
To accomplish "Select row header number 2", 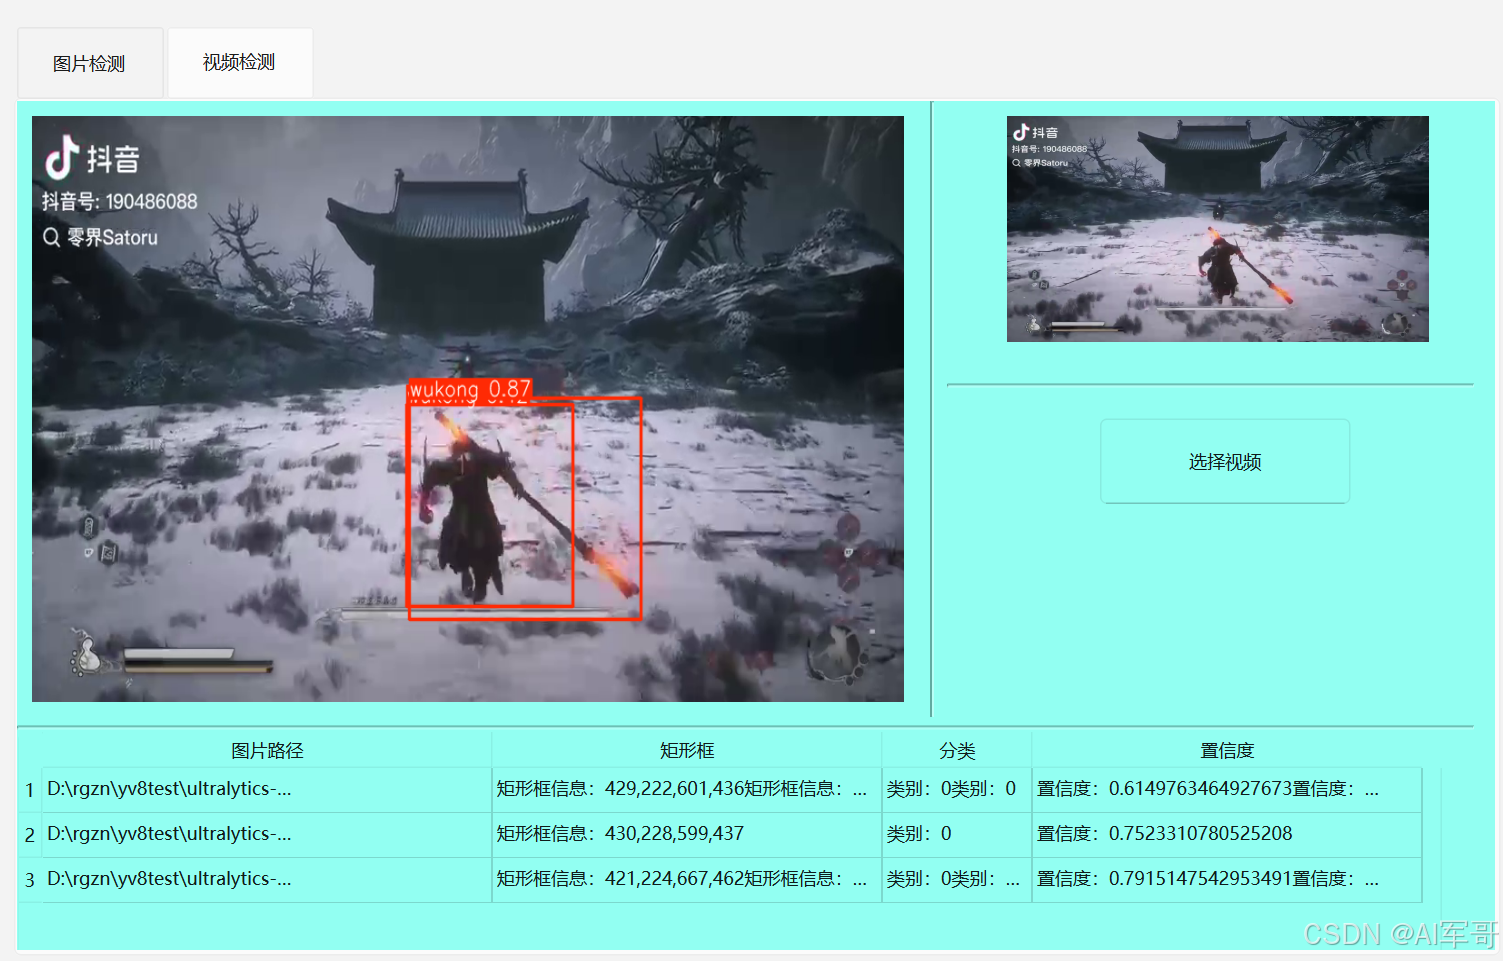I will tap(30, 835).
